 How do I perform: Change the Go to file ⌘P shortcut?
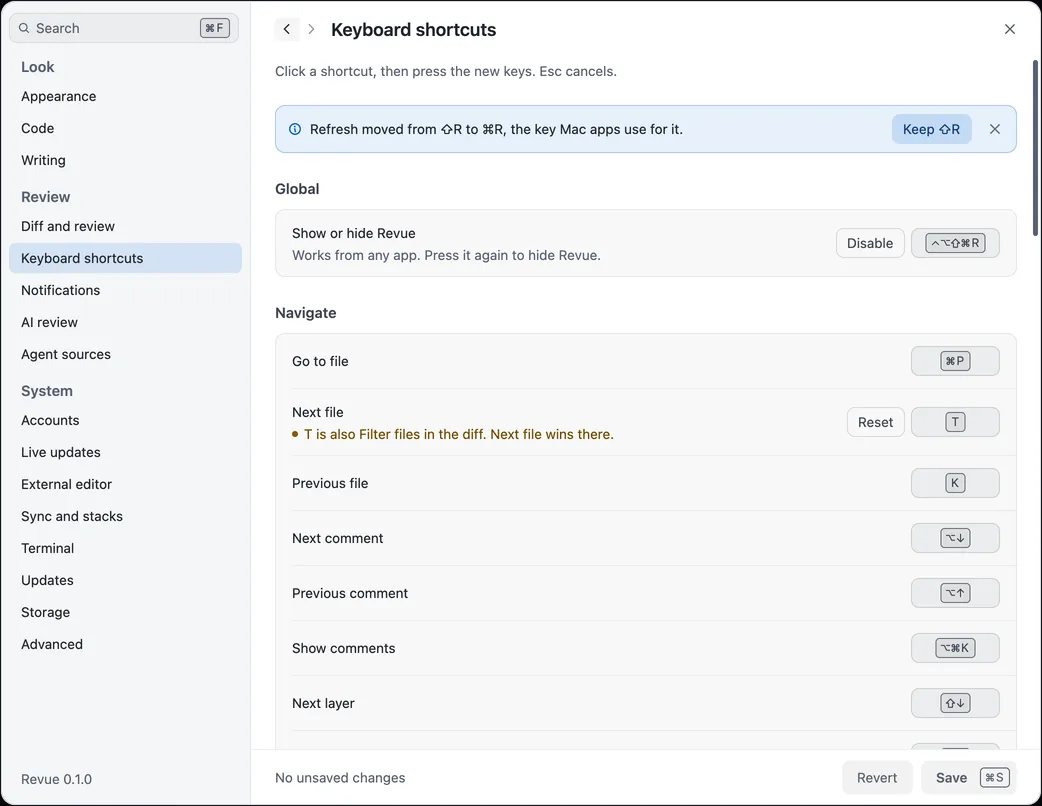pos(955,361)
